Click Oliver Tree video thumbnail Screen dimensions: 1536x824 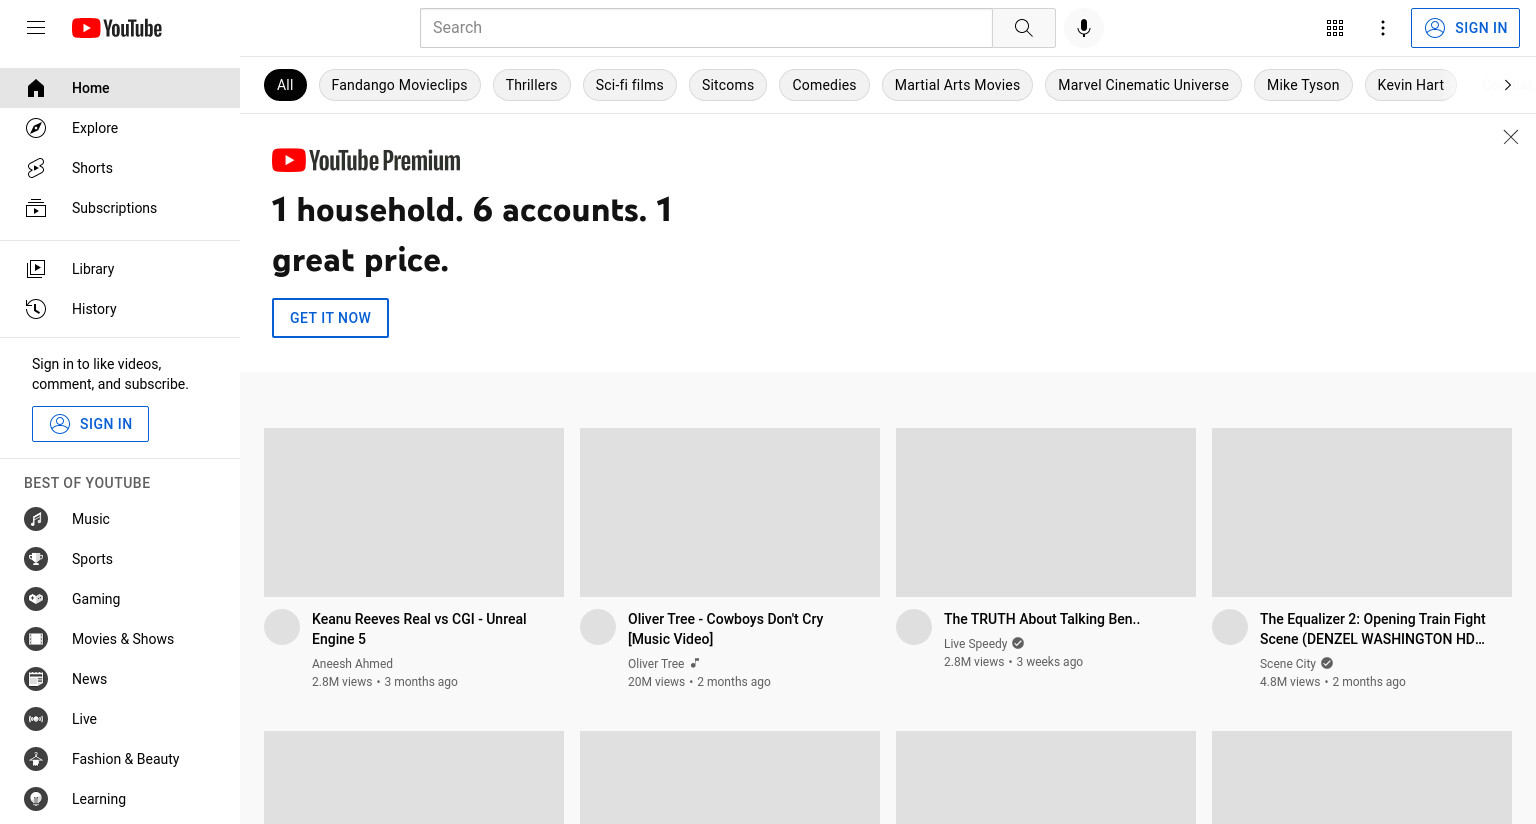tap(730, 513)
